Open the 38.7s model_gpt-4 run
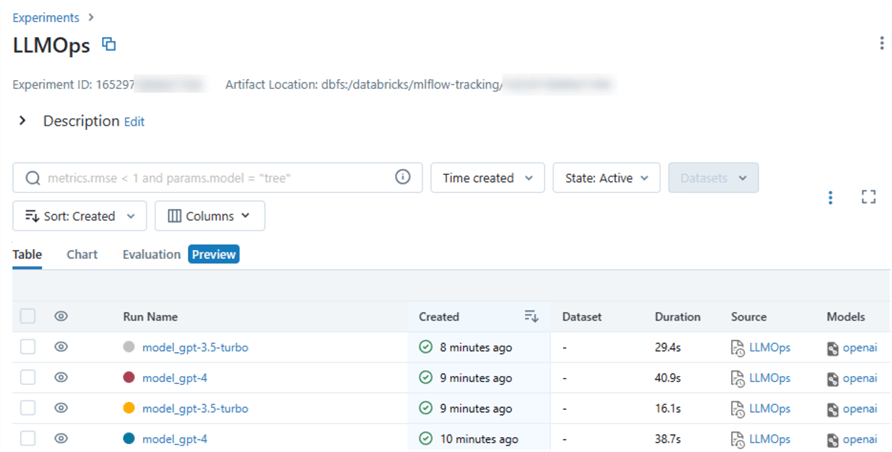 [x=175, y=439]
